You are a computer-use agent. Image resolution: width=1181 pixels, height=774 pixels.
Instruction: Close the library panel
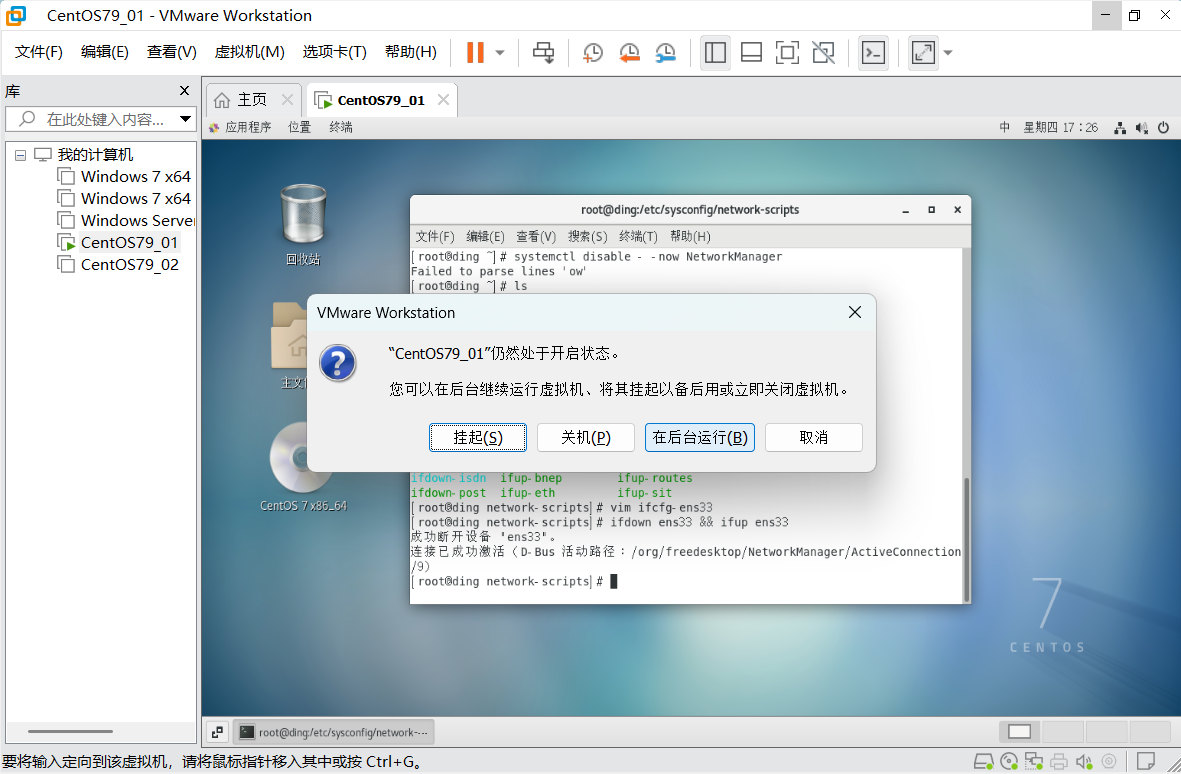tap(185, 90)
